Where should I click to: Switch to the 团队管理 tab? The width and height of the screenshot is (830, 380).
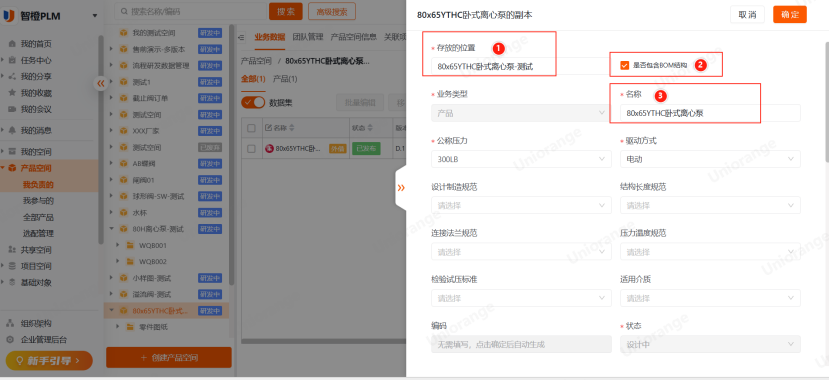point(308,37)
